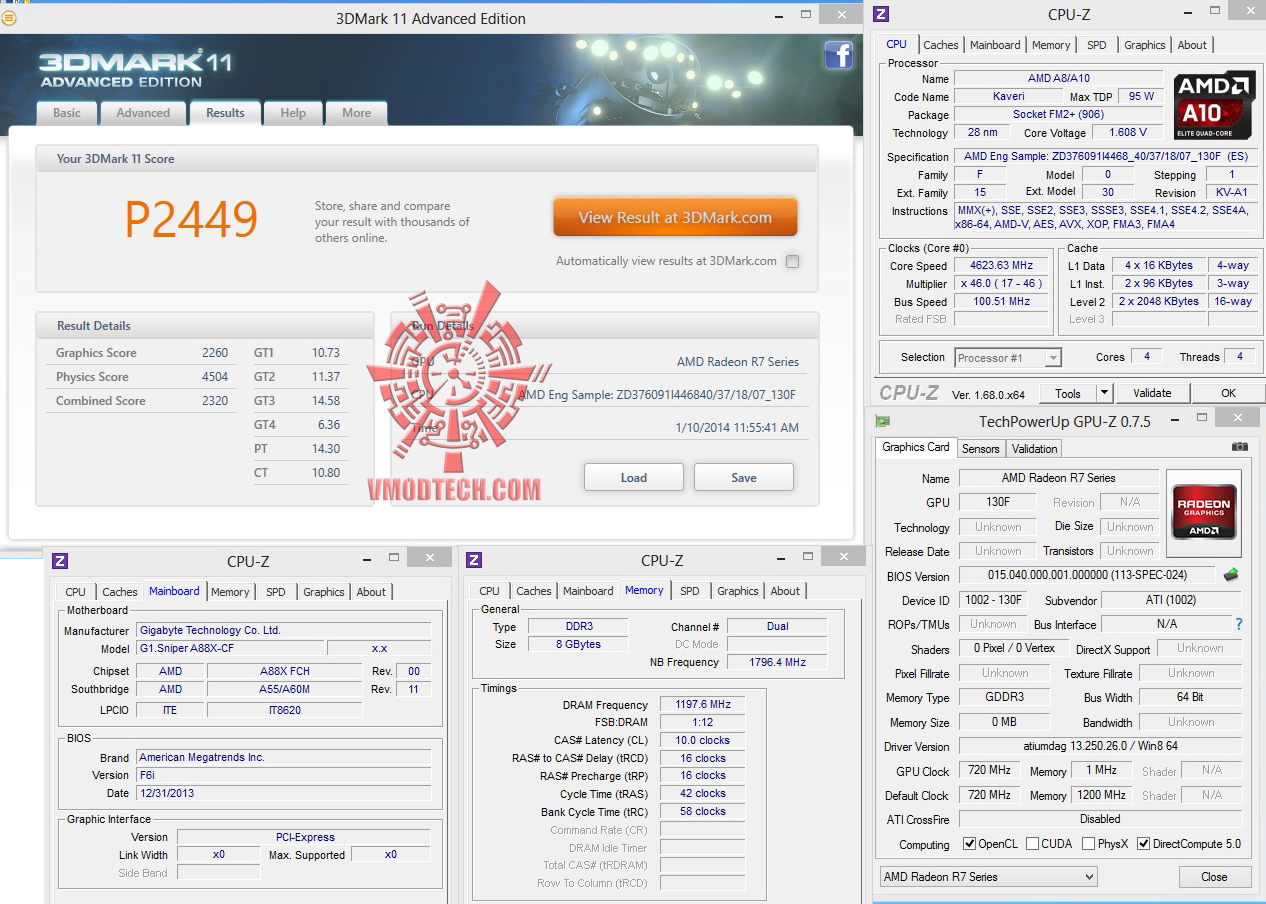This screenshot has height=904, width=1266.
Task: Select the Results tab in 3DMark
Action: point(225,113)
